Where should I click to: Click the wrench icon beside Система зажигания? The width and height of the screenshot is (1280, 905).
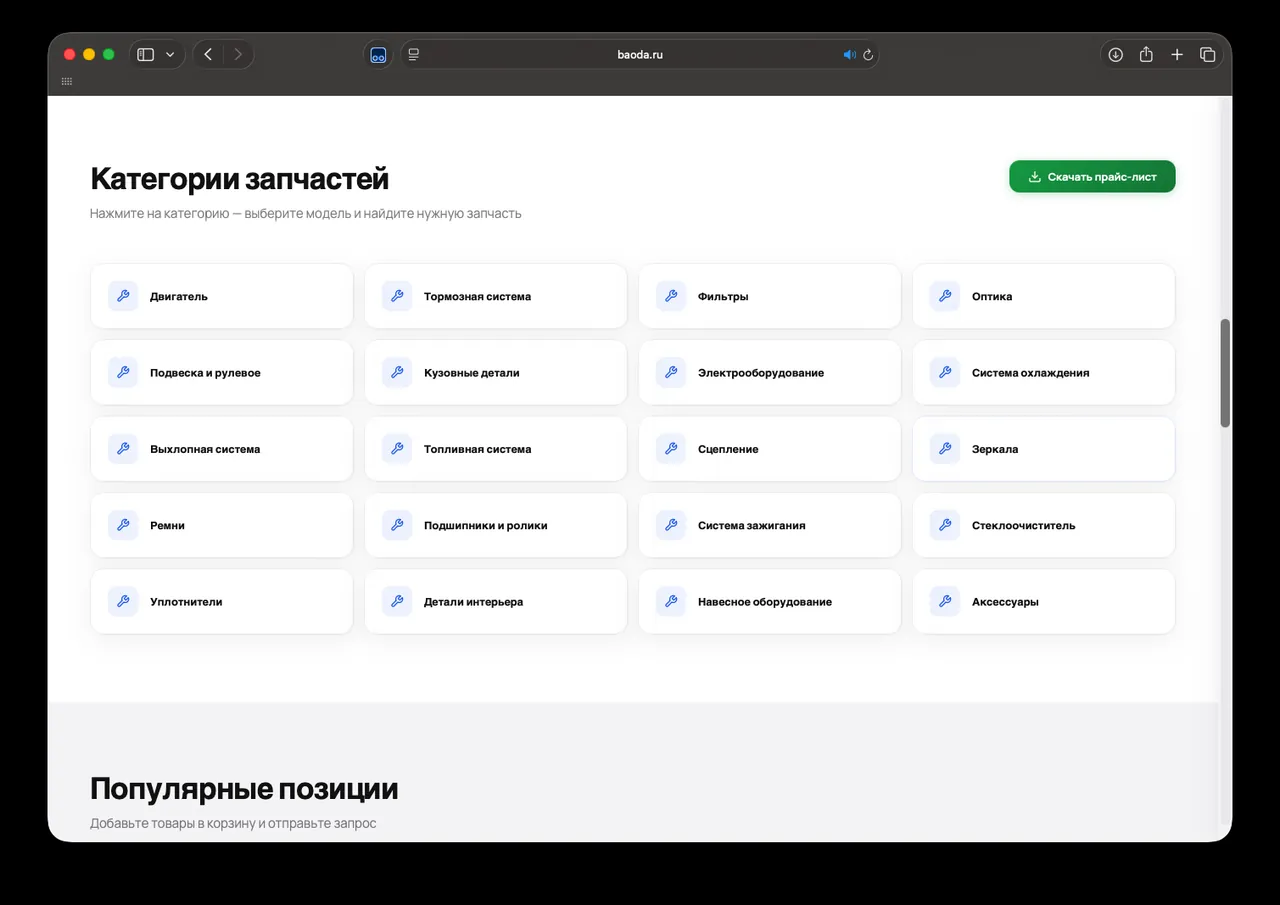pos(671,525)
